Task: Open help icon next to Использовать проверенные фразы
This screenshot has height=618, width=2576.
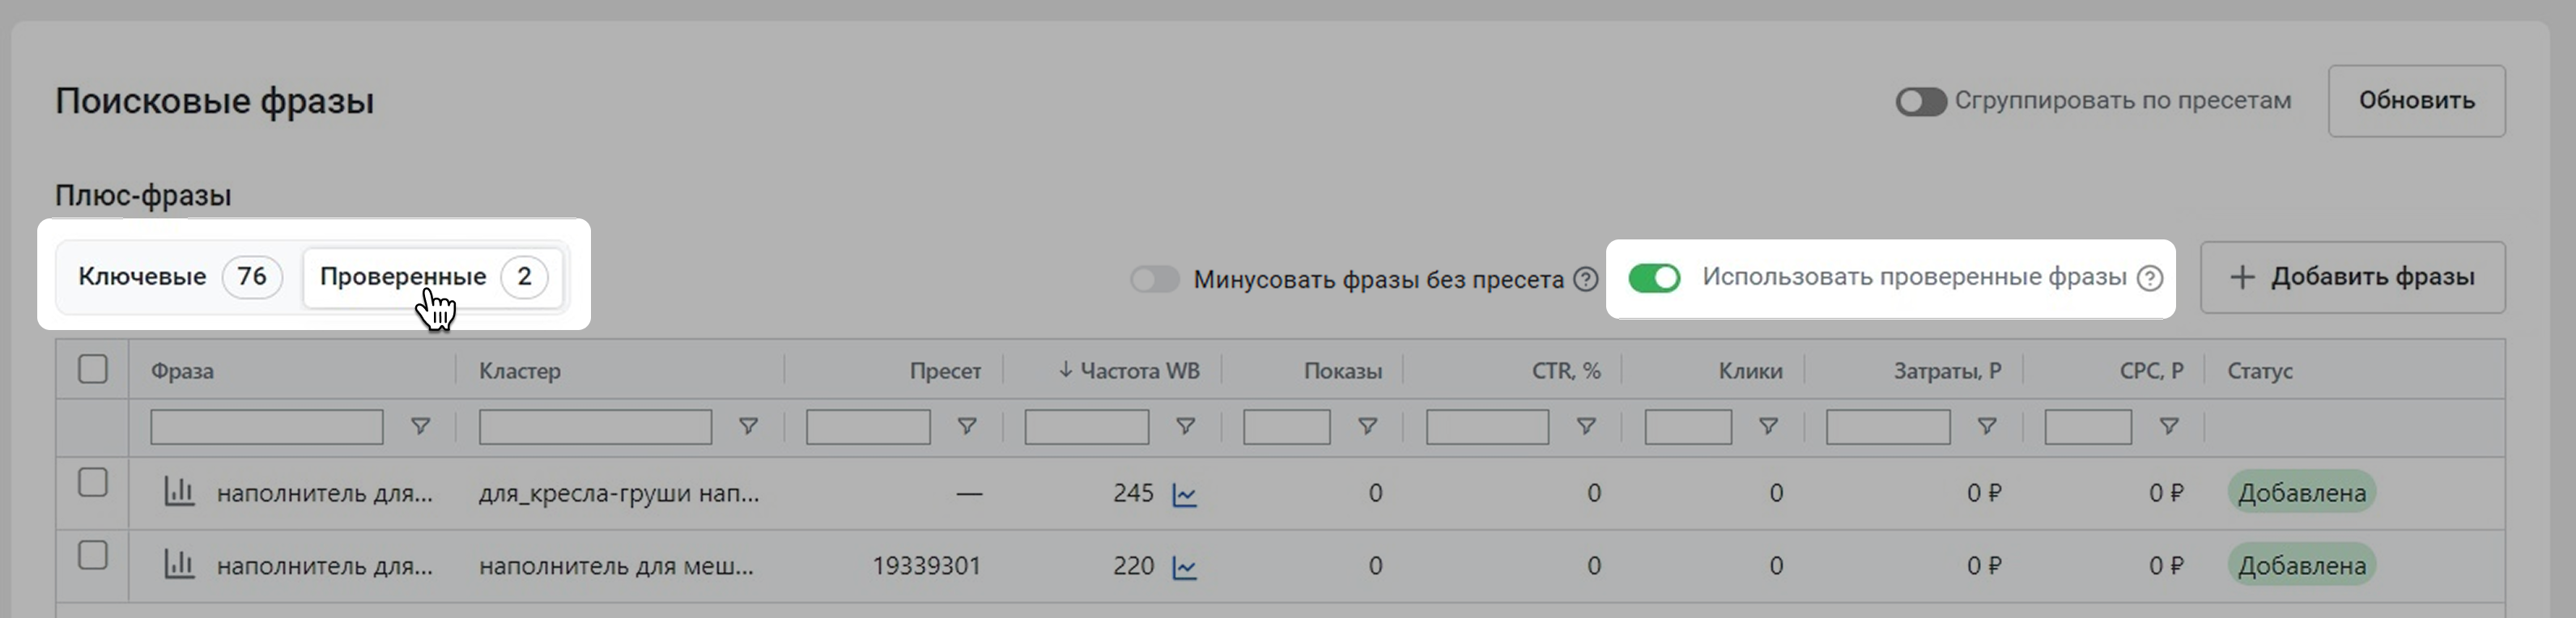Action: click(2149, 278)
